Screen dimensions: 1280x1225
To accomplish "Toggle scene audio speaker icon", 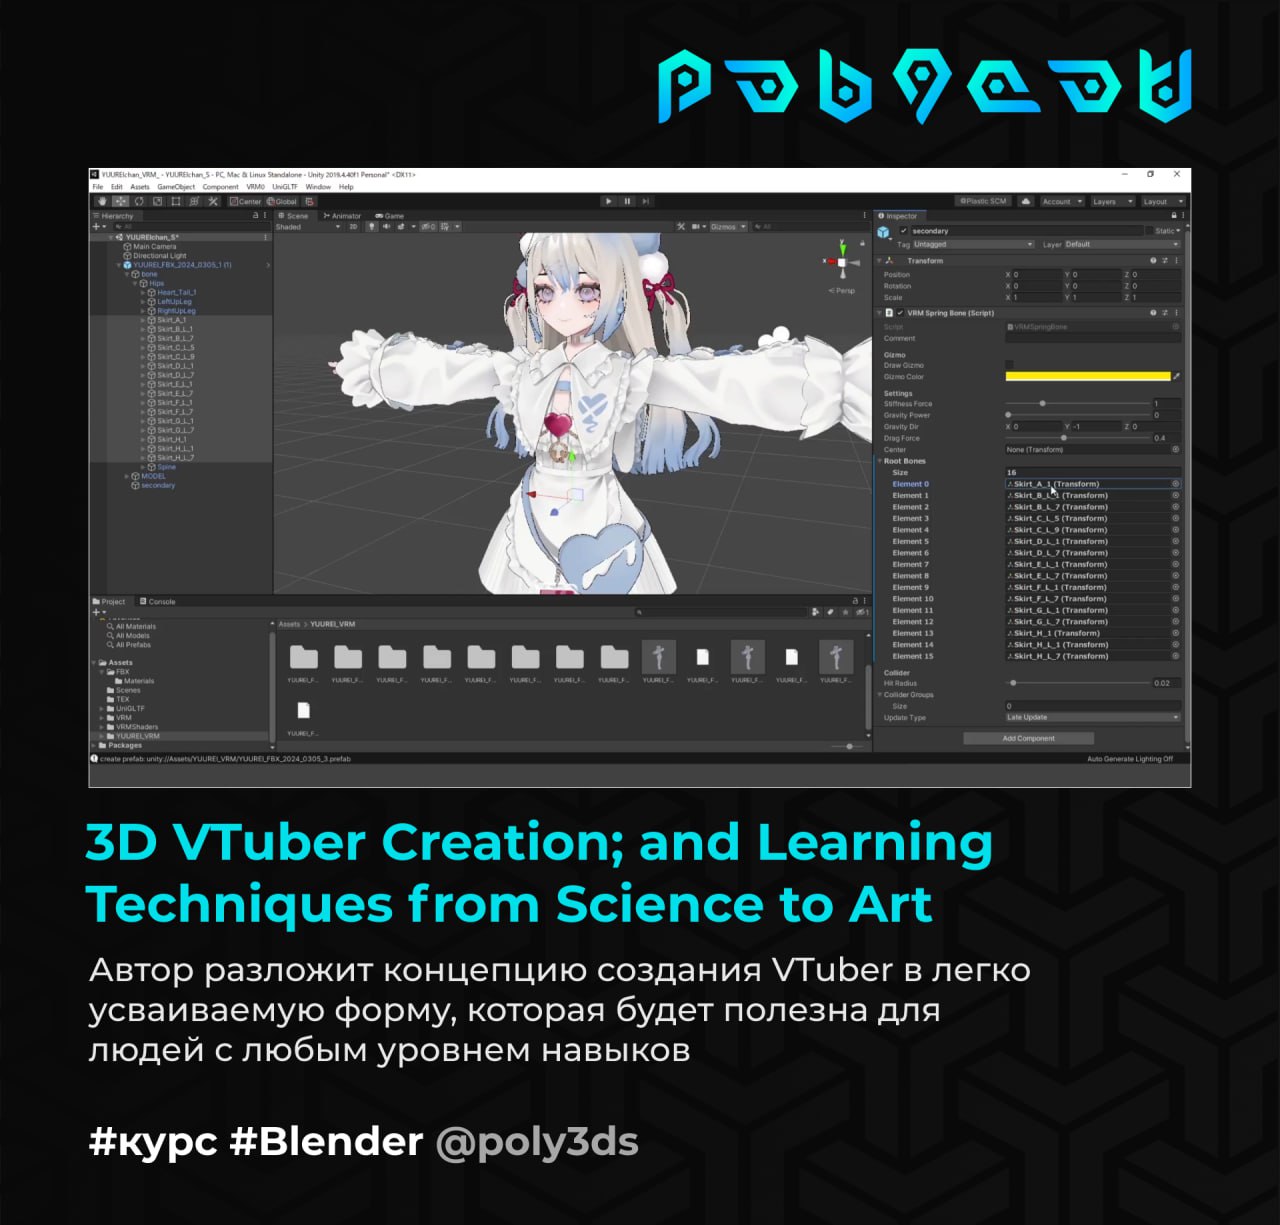I will point(386,227).
